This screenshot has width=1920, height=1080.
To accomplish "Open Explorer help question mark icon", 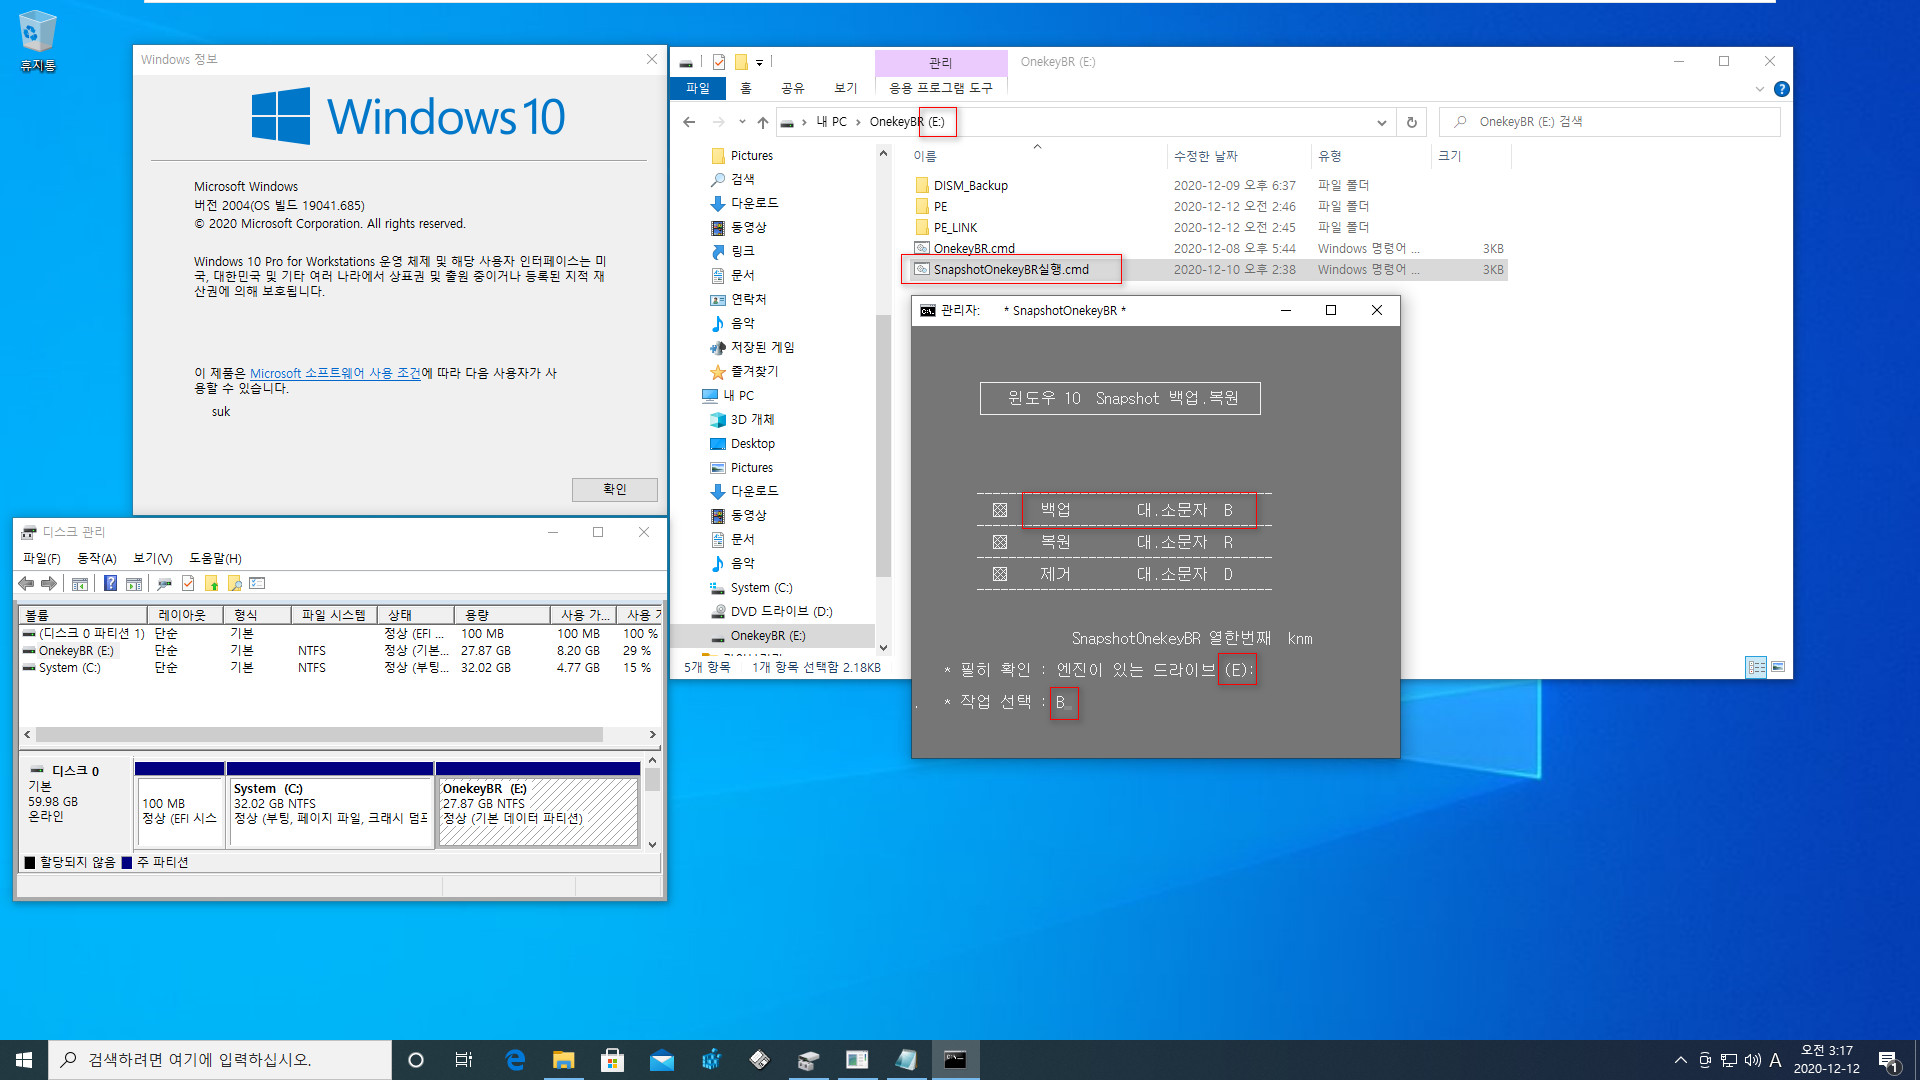I will (1782, 89).
